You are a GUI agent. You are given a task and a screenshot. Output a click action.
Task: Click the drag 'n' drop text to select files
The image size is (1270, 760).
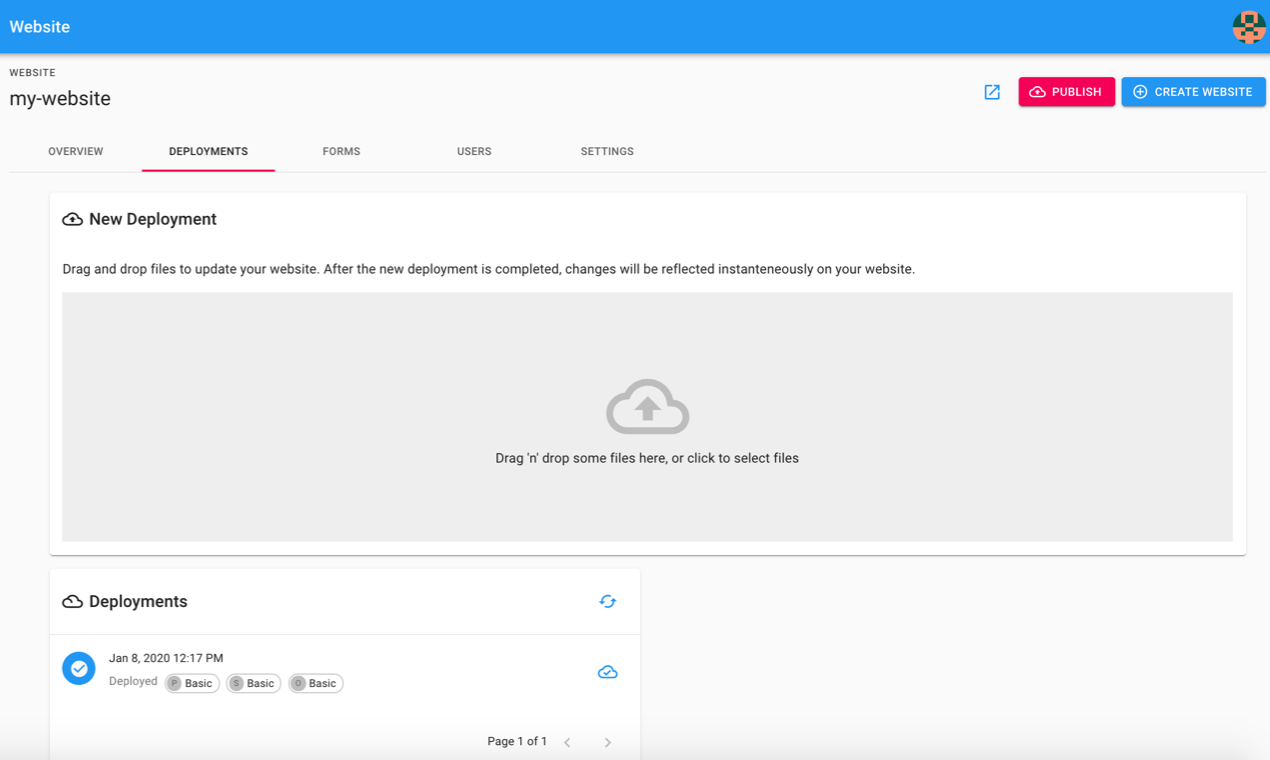647,458
